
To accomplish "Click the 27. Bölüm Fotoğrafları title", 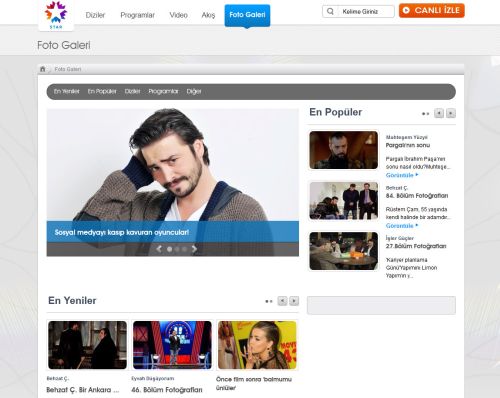I will pyautogui.click(x=416, y=246).
